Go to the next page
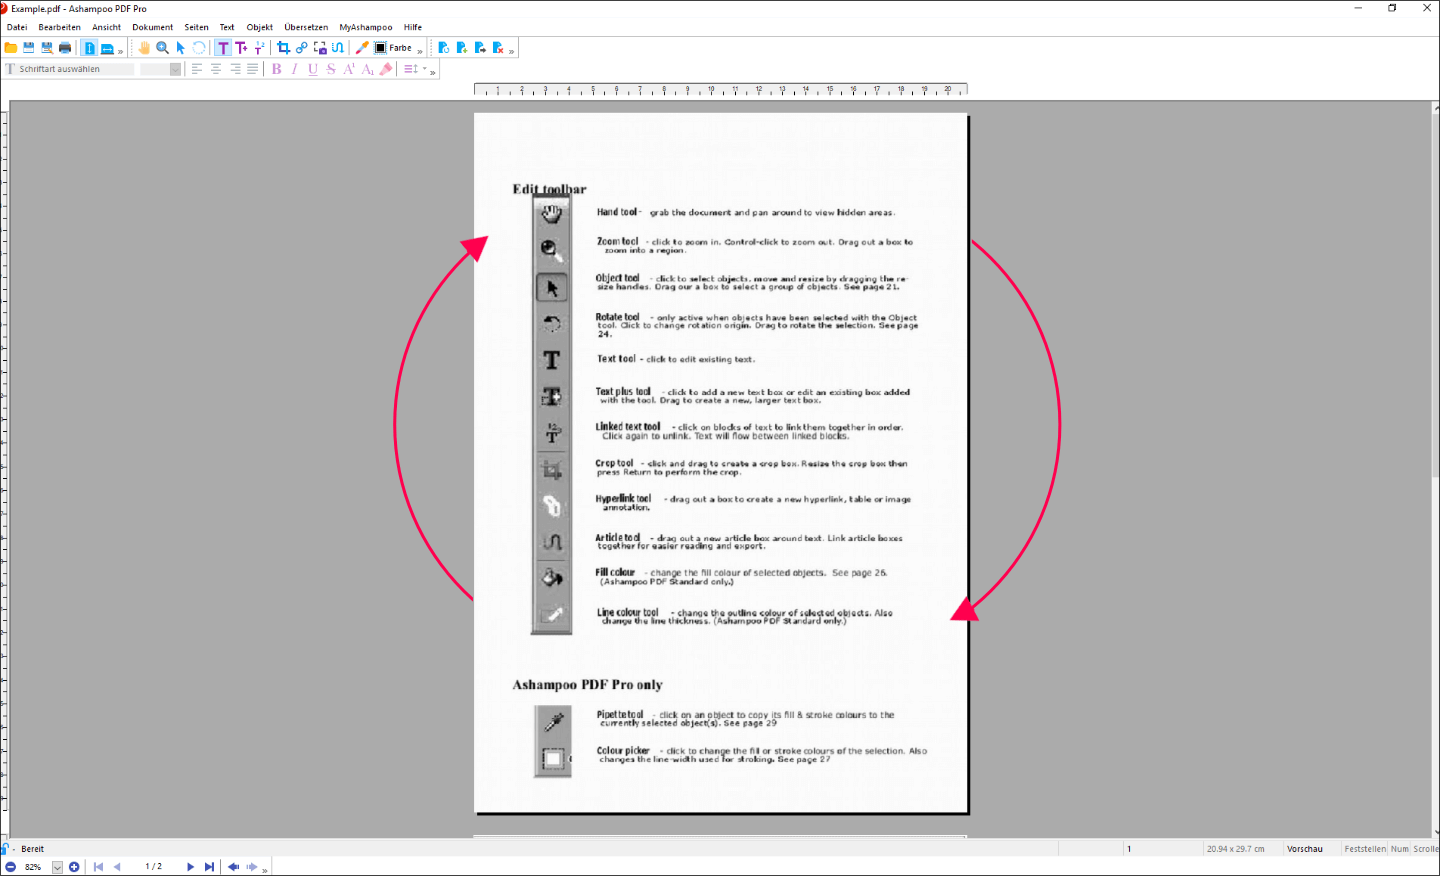The height and width of the screenshot is (876, 1440). coord(190,867)
